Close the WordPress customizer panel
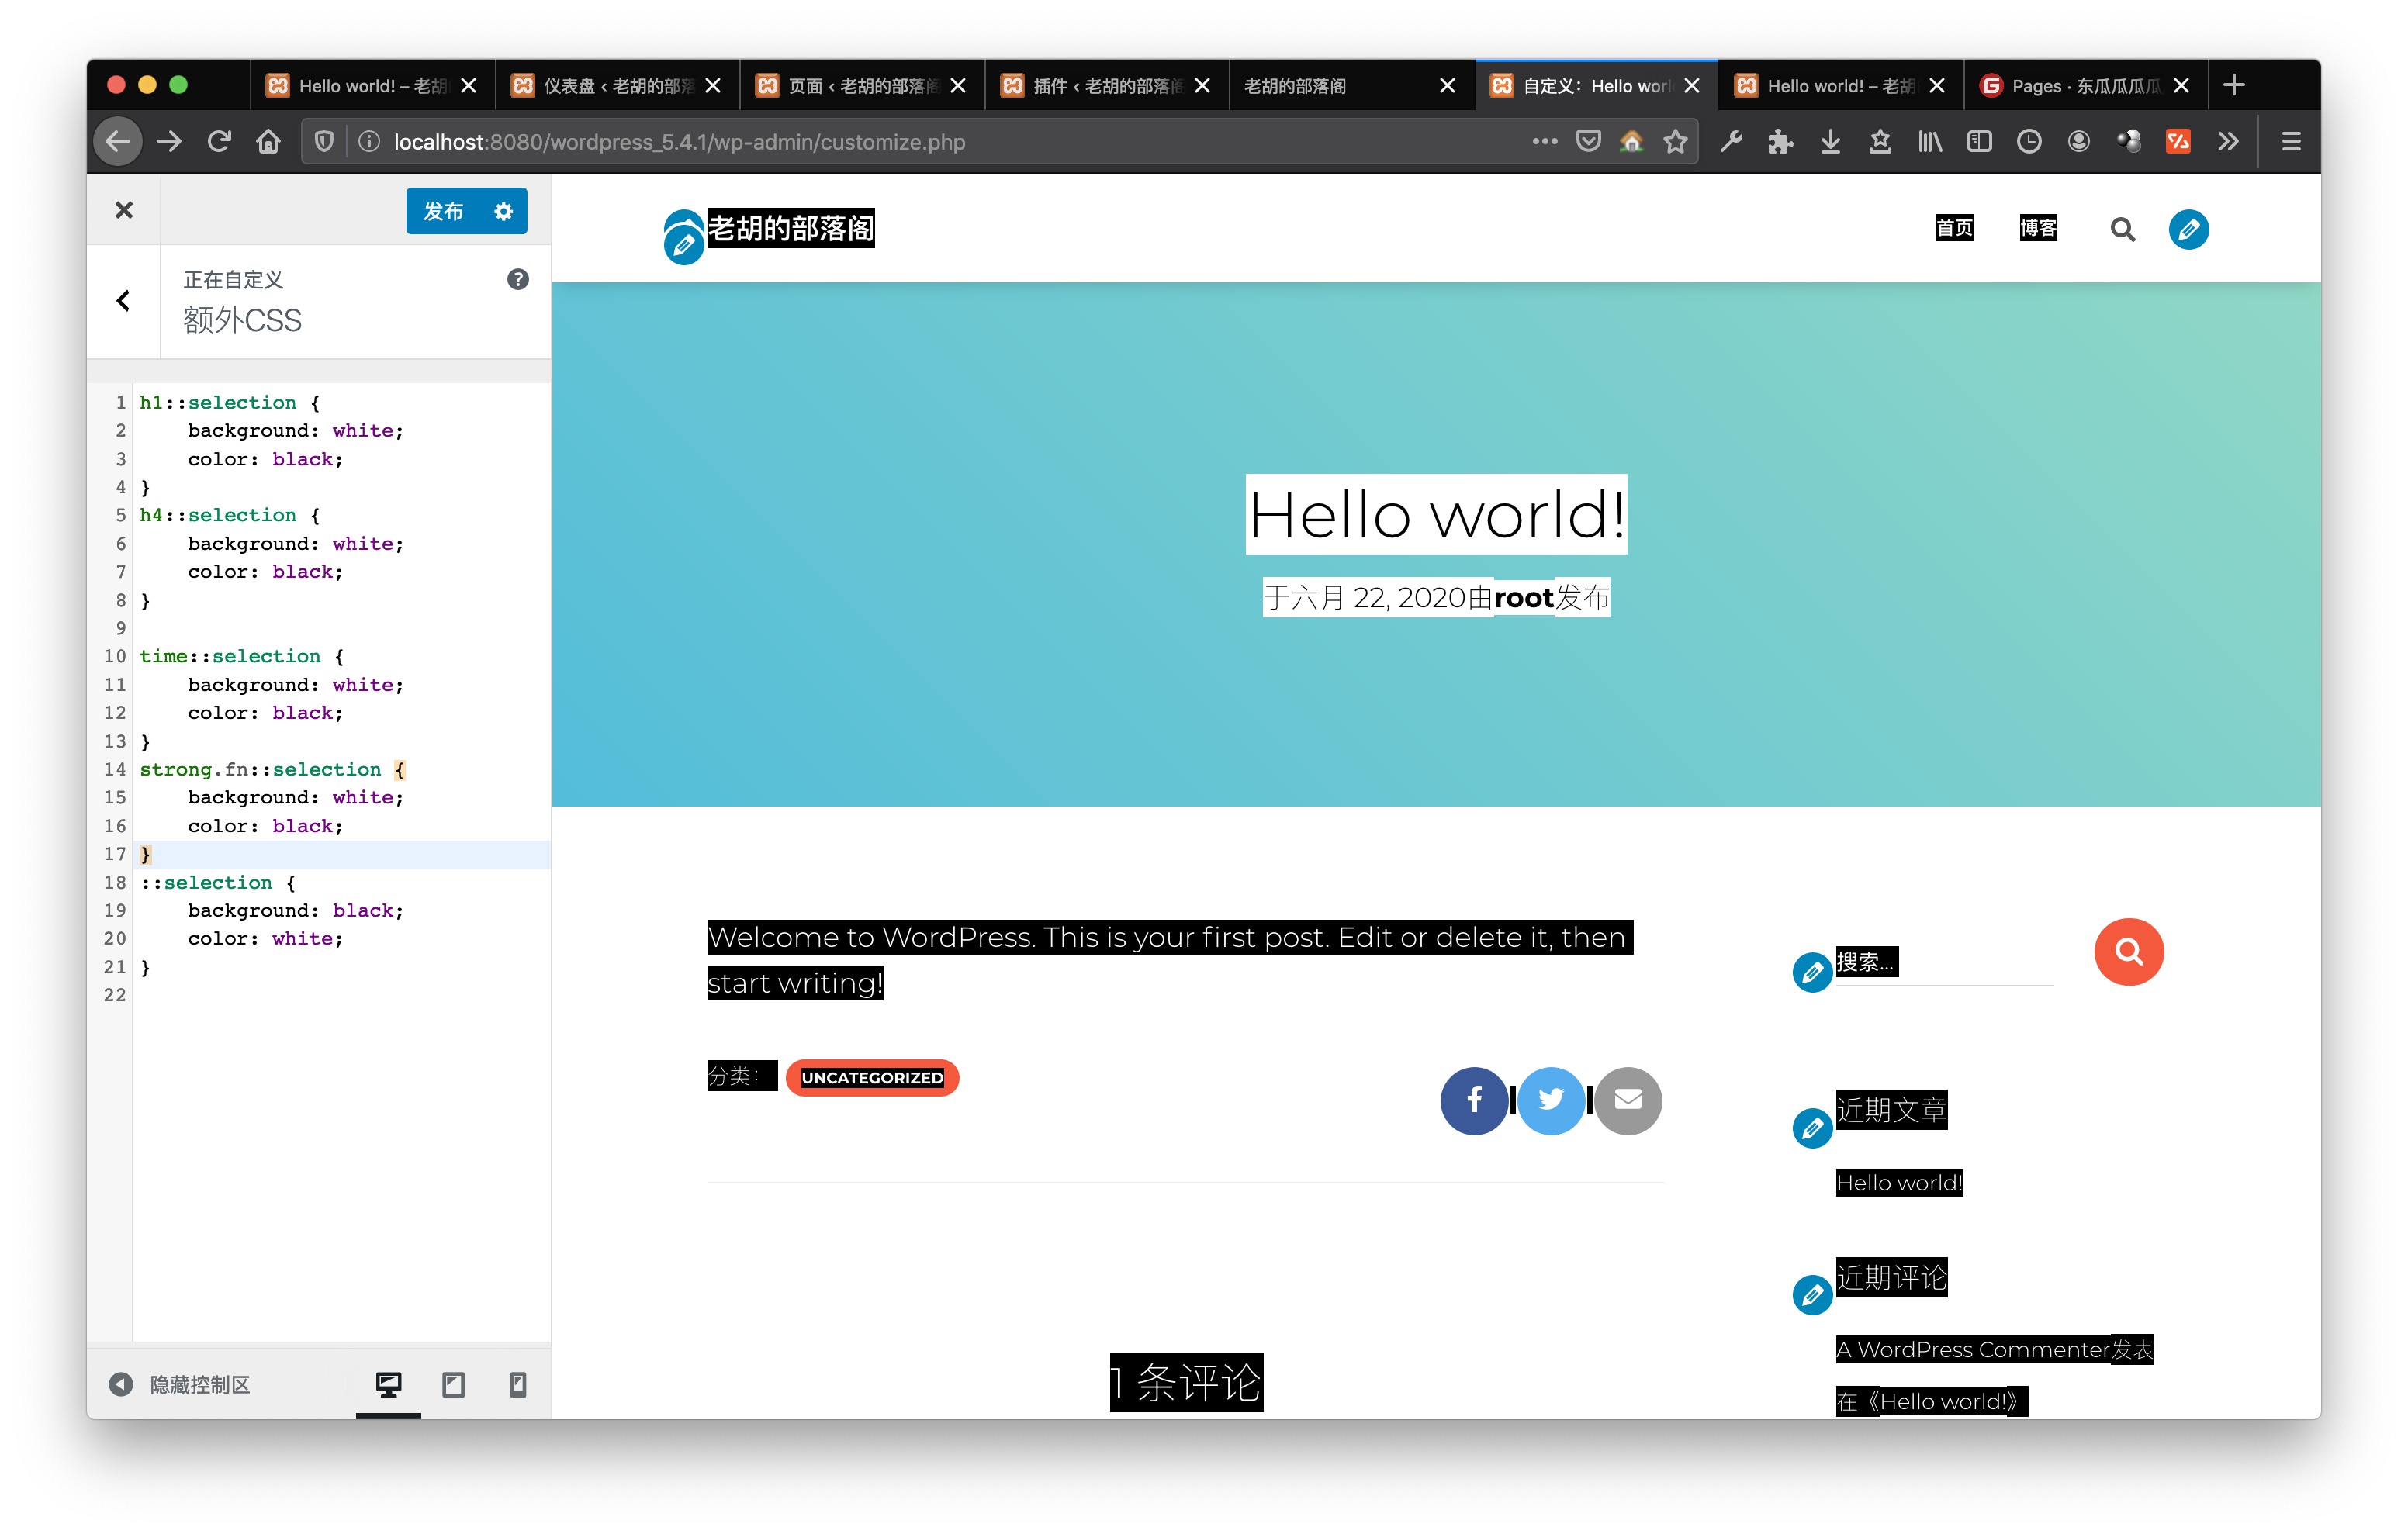2408x1534 pixels. pos(124,210)
